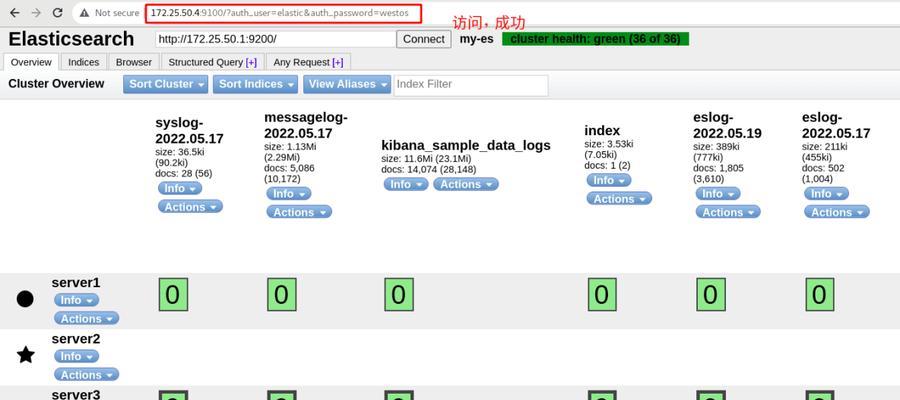900x400 pixels.
Task: Click the kibana_sample_data_logs index name
Action: point(465,145)
